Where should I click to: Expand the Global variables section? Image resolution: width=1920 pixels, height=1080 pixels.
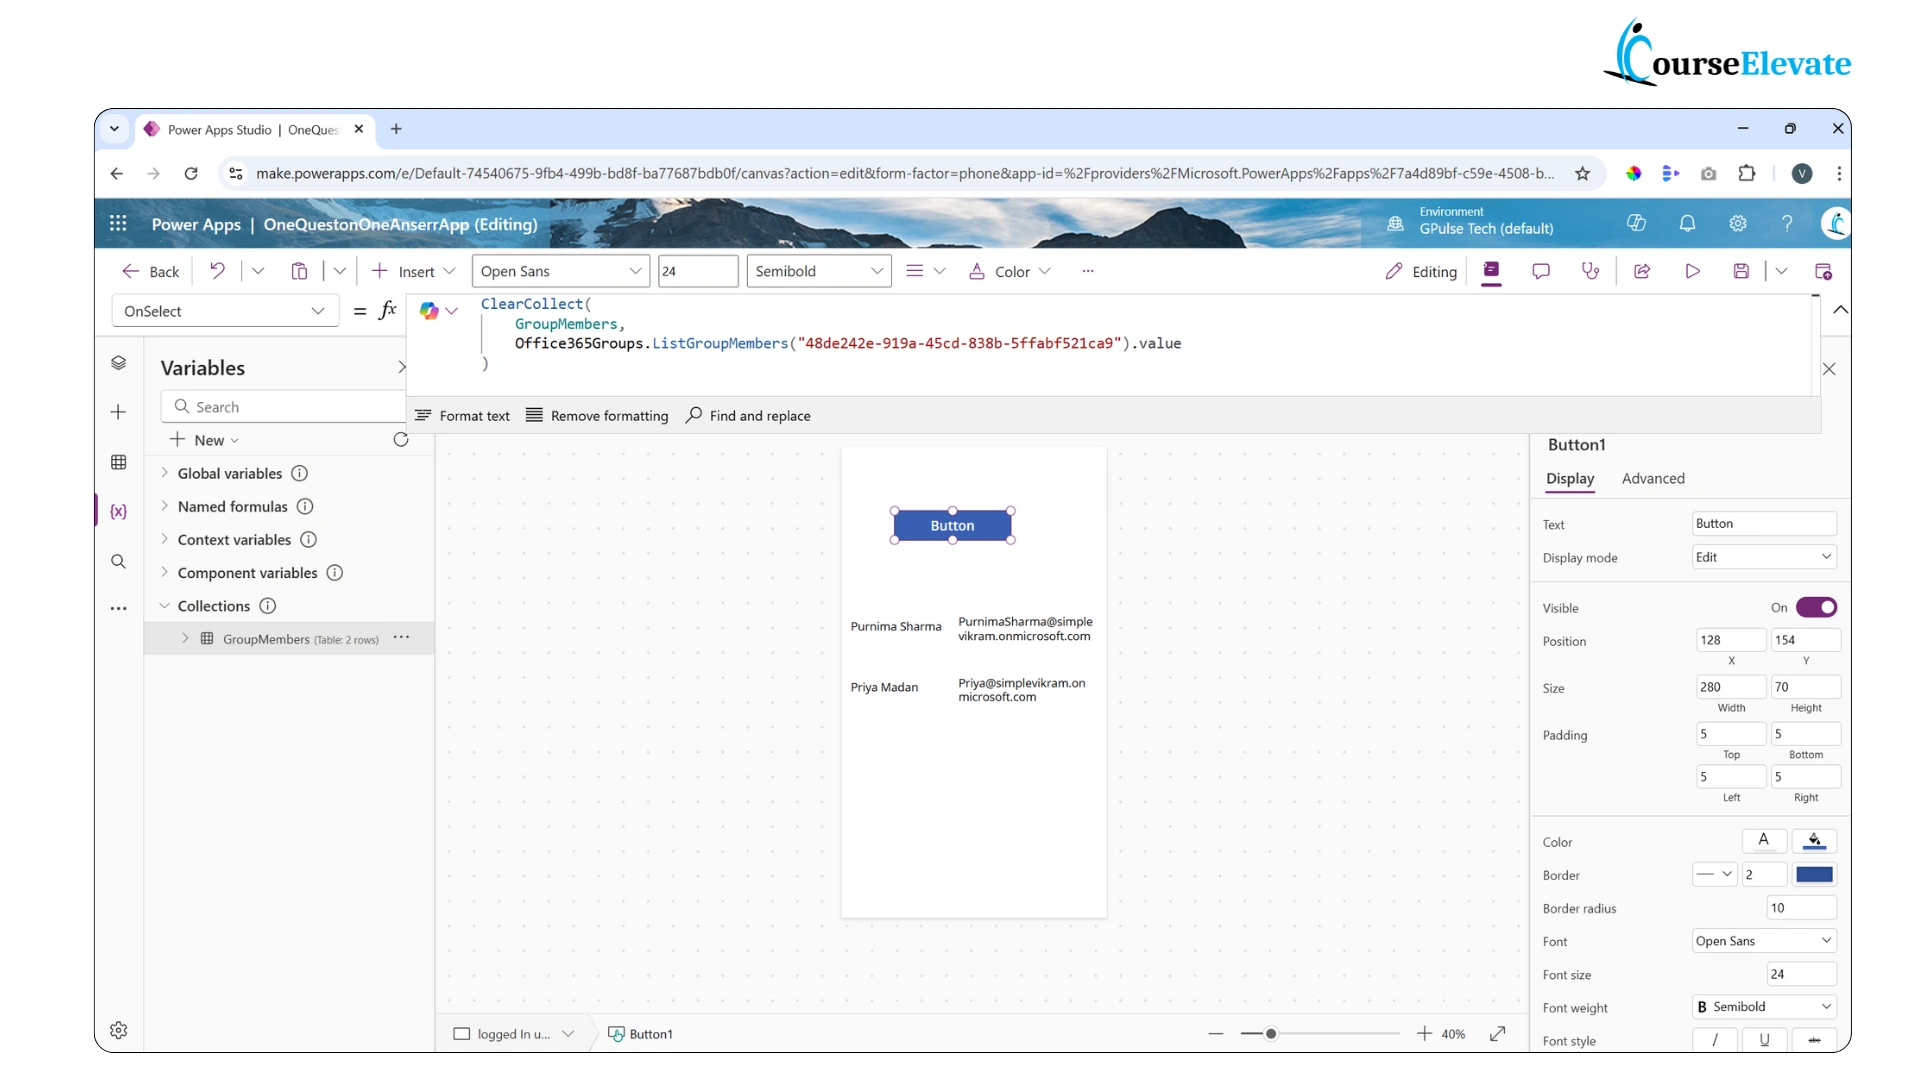click(x=166, y=473)
